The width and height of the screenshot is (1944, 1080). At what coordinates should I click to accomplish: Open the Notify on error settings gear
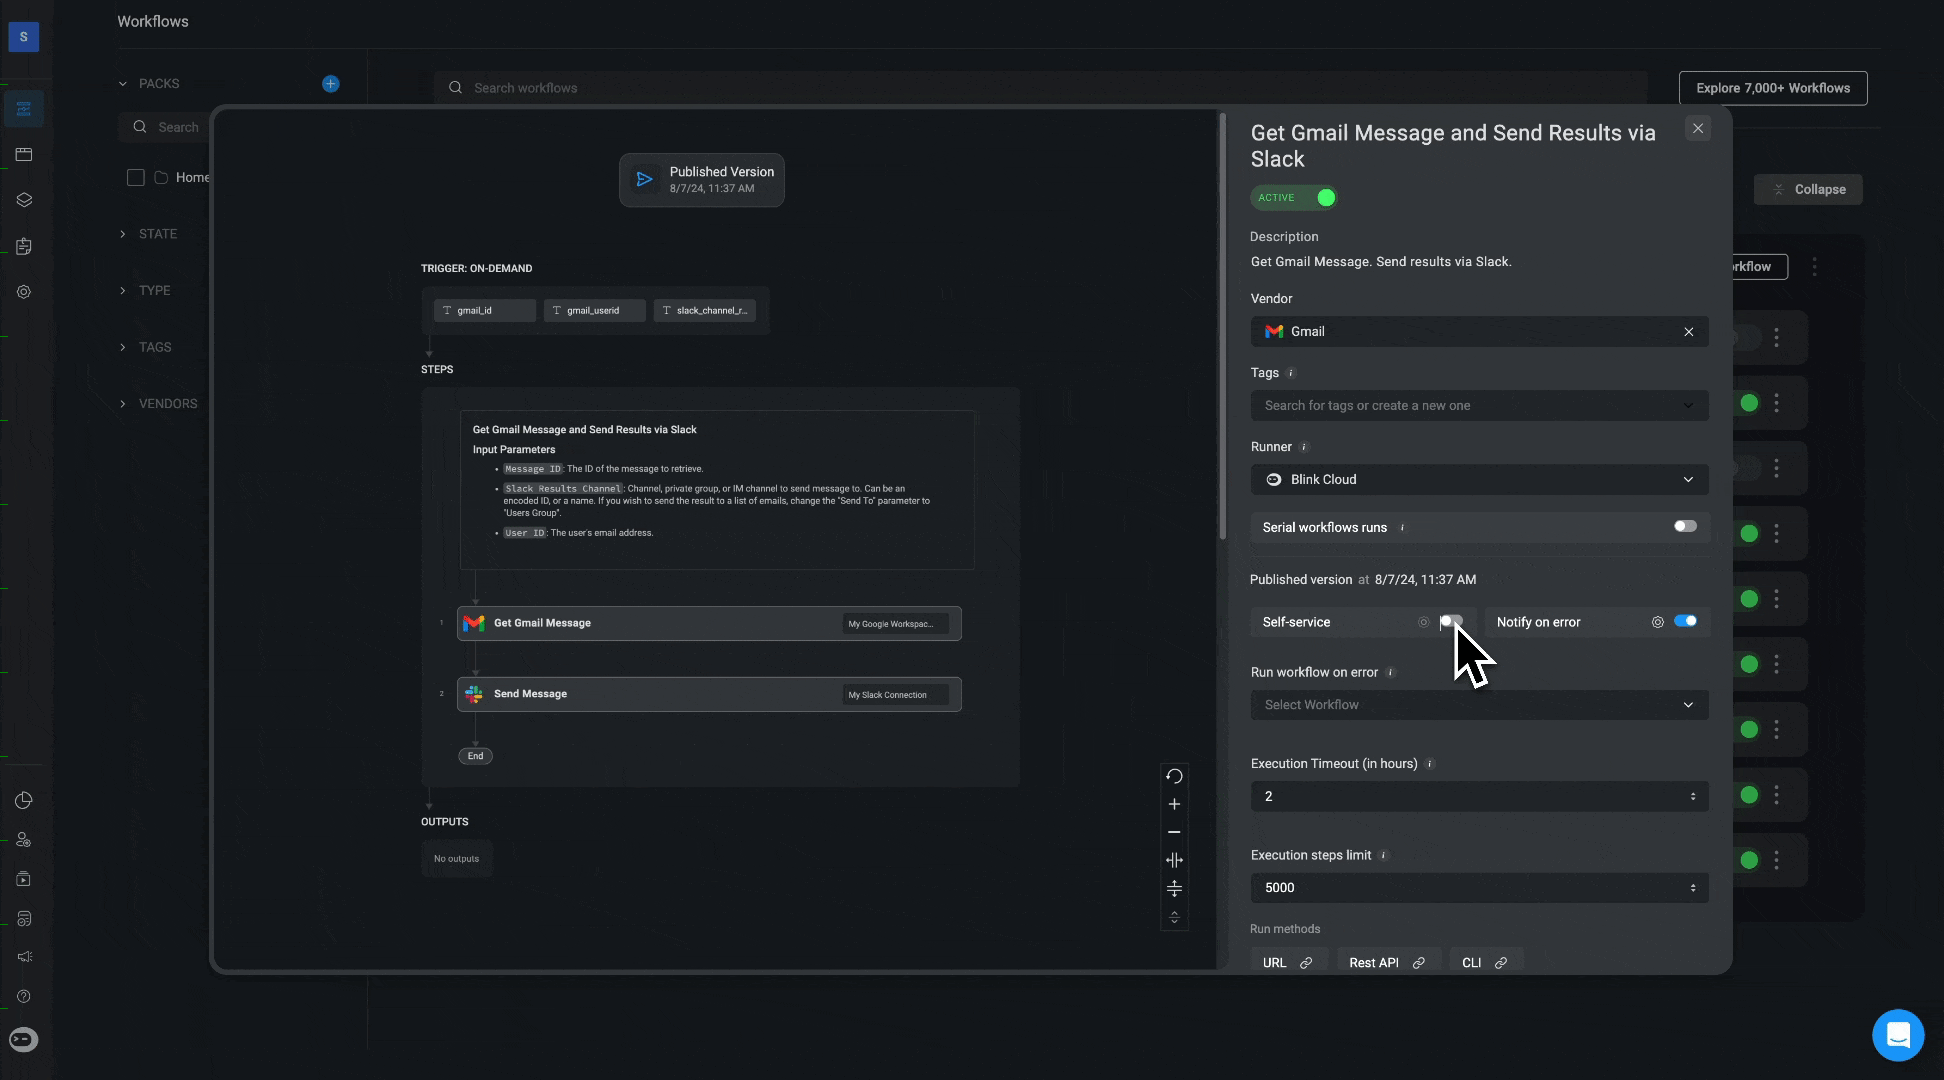[x=1657, y=622]
